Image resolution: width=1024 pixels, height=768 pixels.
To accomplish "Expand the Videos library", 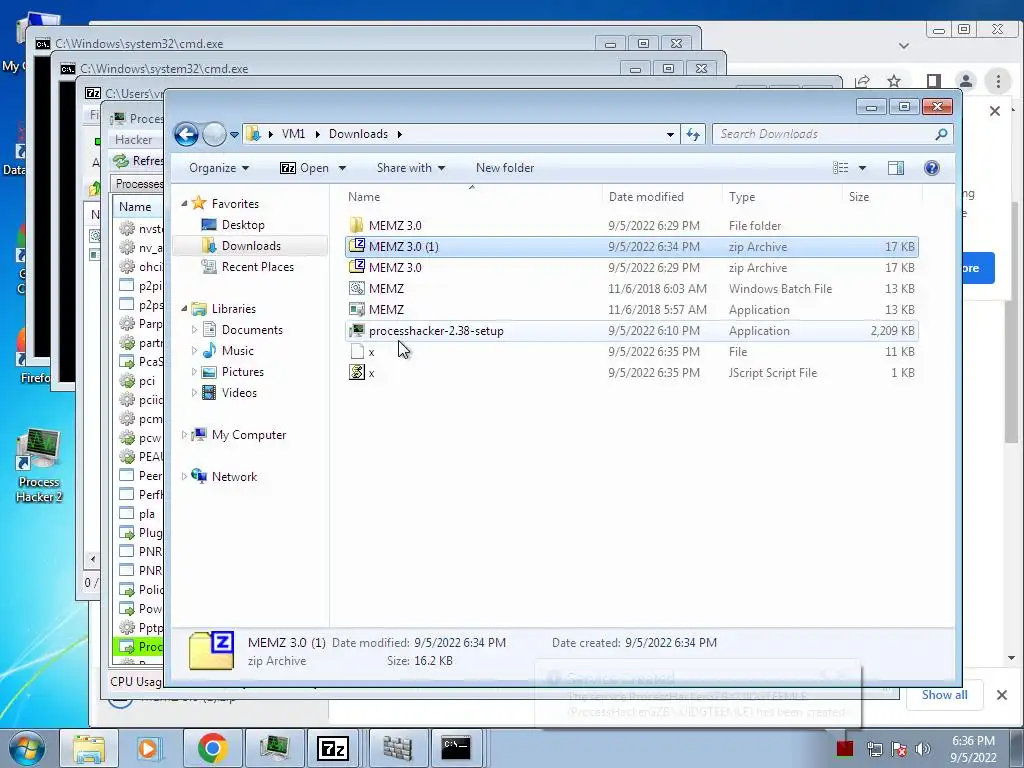I will tap(194, 392).
